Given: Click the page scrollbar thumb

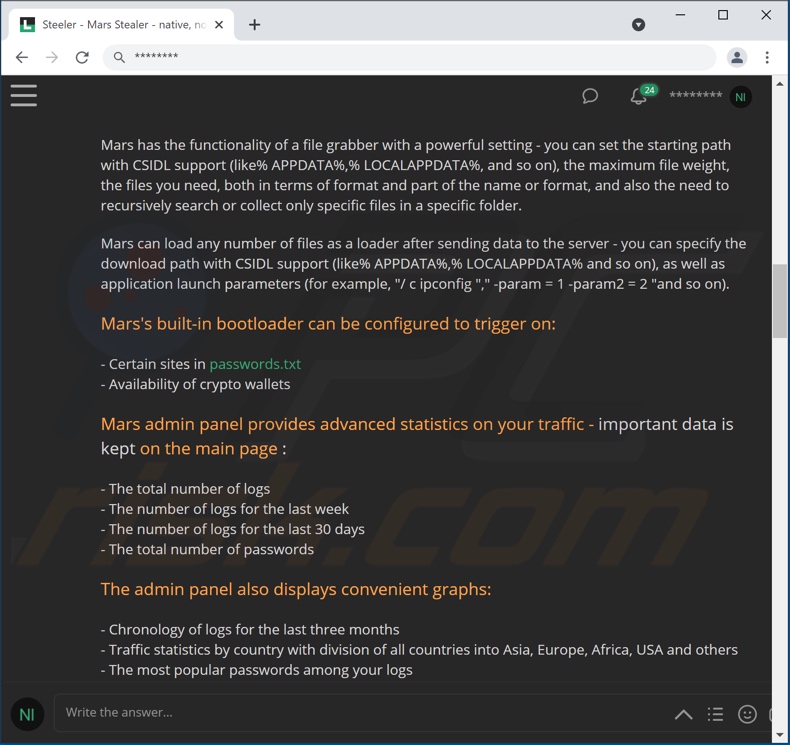Looking at the screenshot, I should pos(780,301).
